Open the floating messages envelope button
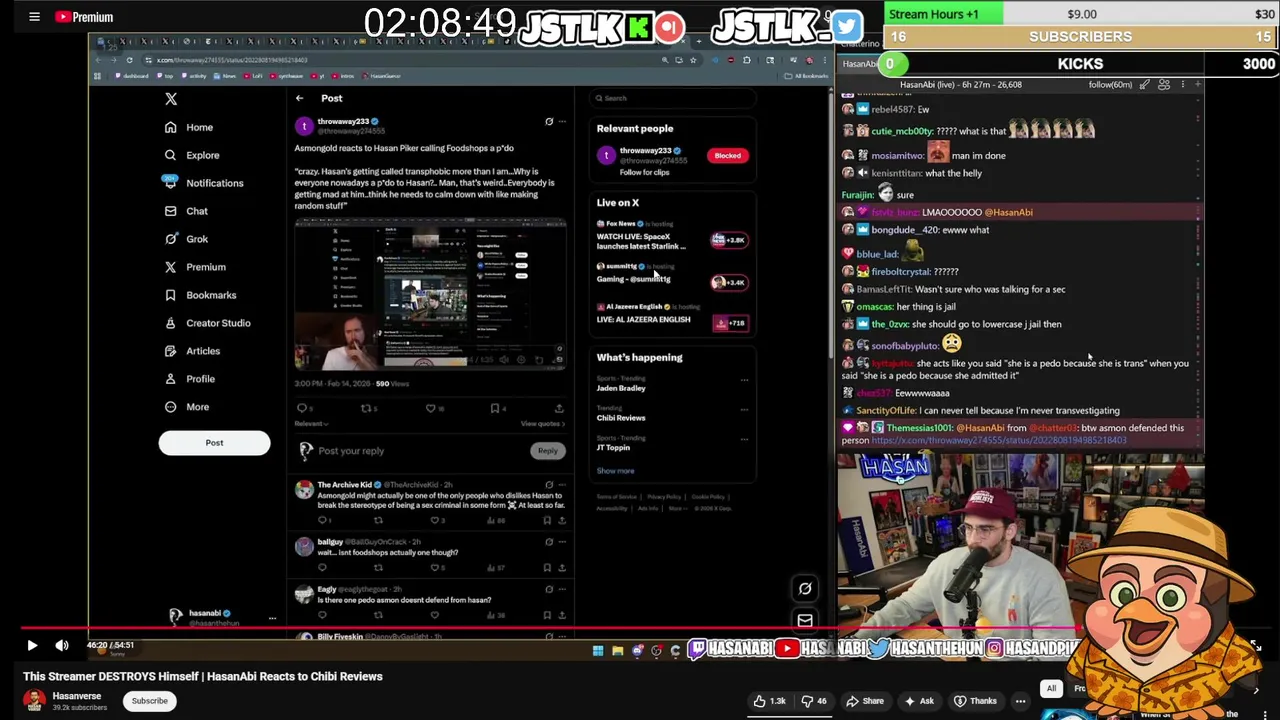This screenshot has height=720, width=1280. (805, 621)
